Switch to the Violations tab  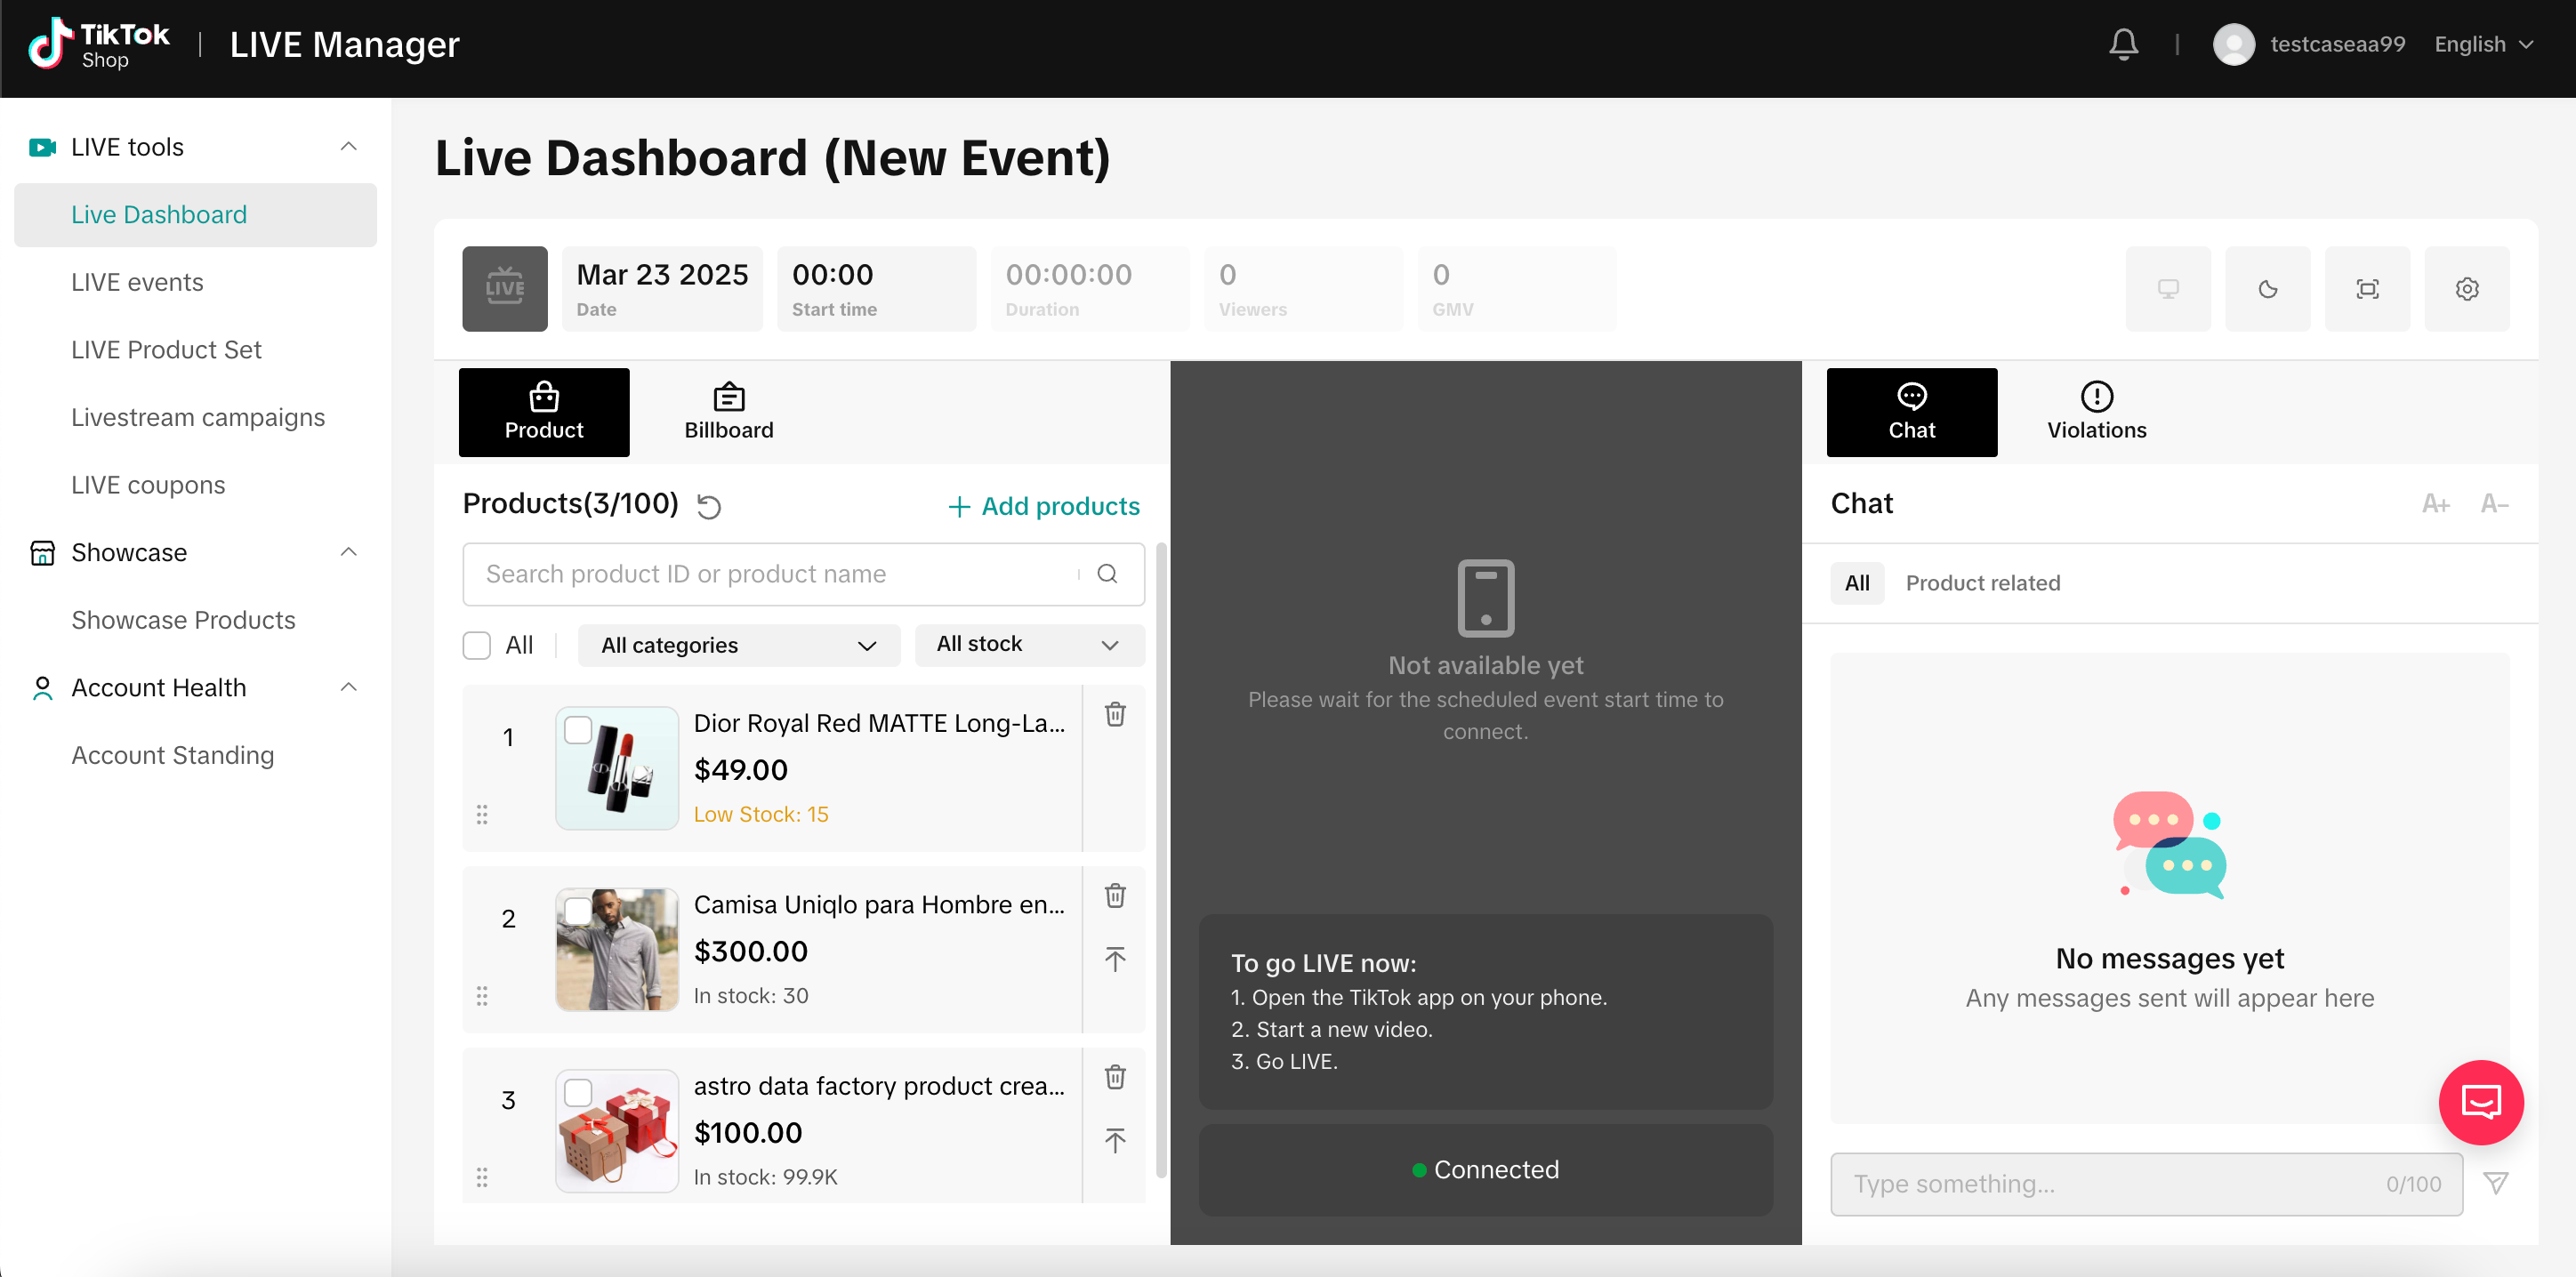(x=2097, y=412)
